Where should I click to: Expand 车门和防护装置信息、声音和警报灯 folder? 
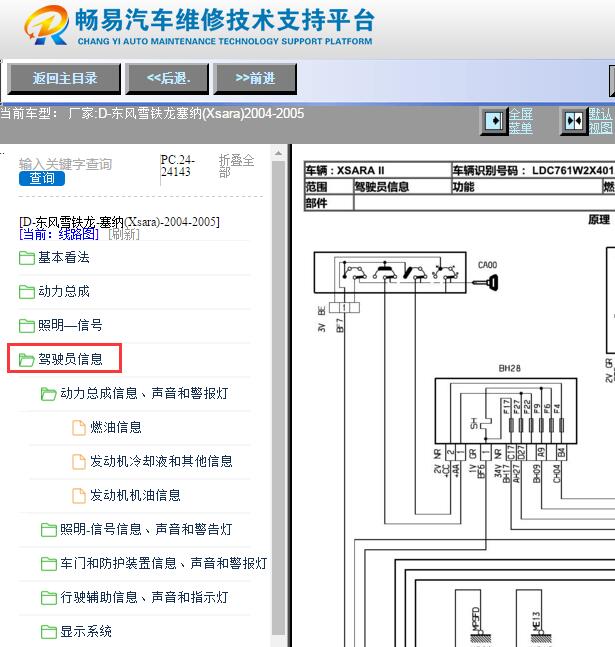pyautogui.click(x=163, y=563)
